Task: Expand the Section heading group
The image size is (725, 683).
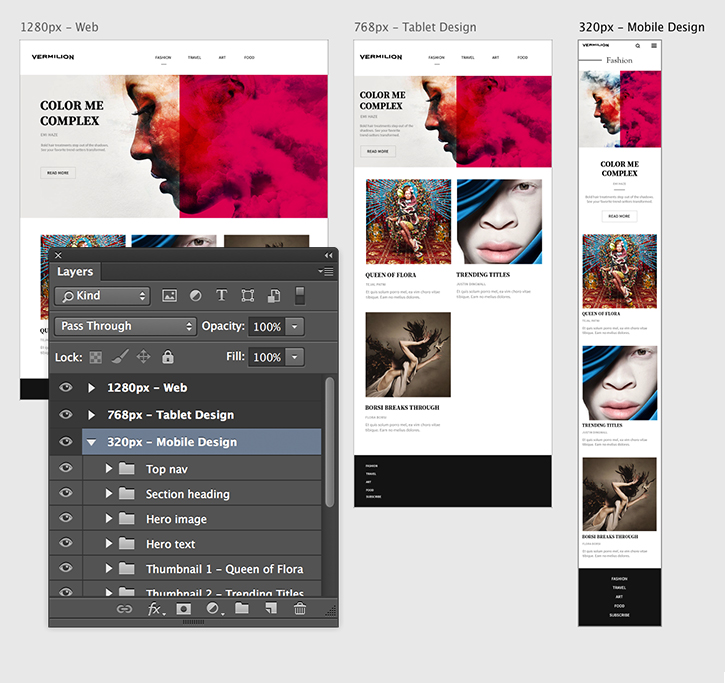Action: tap(108, 493)
